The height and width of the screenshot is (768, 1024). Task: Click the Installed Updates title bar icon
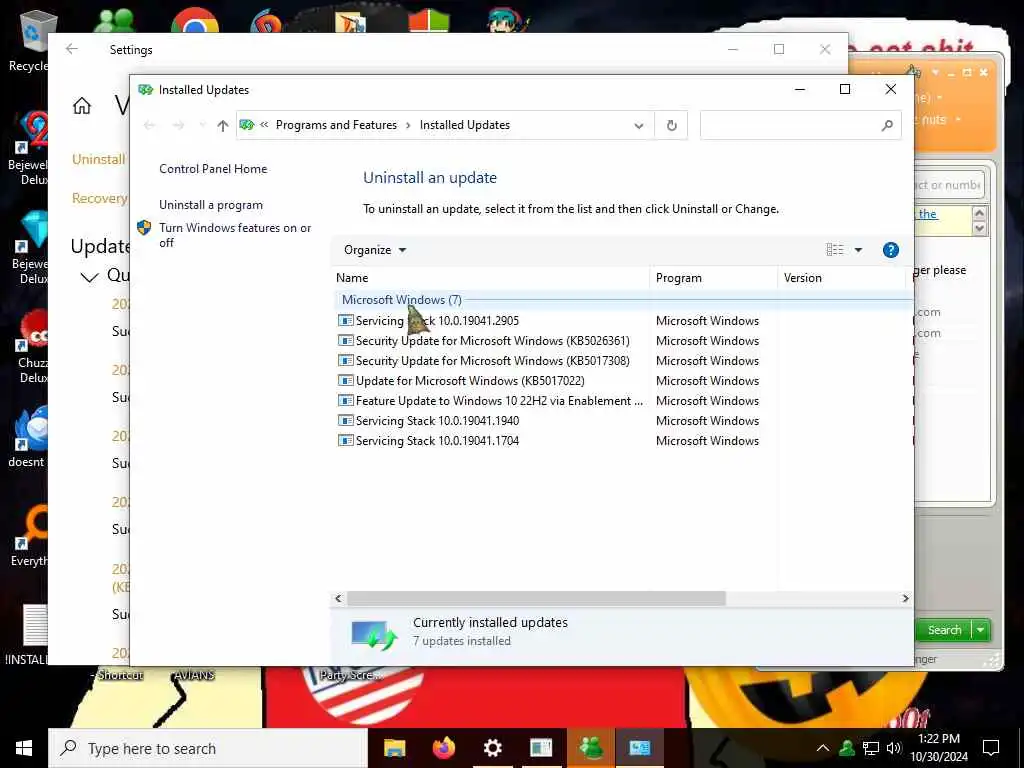click(x=146, y=89)
